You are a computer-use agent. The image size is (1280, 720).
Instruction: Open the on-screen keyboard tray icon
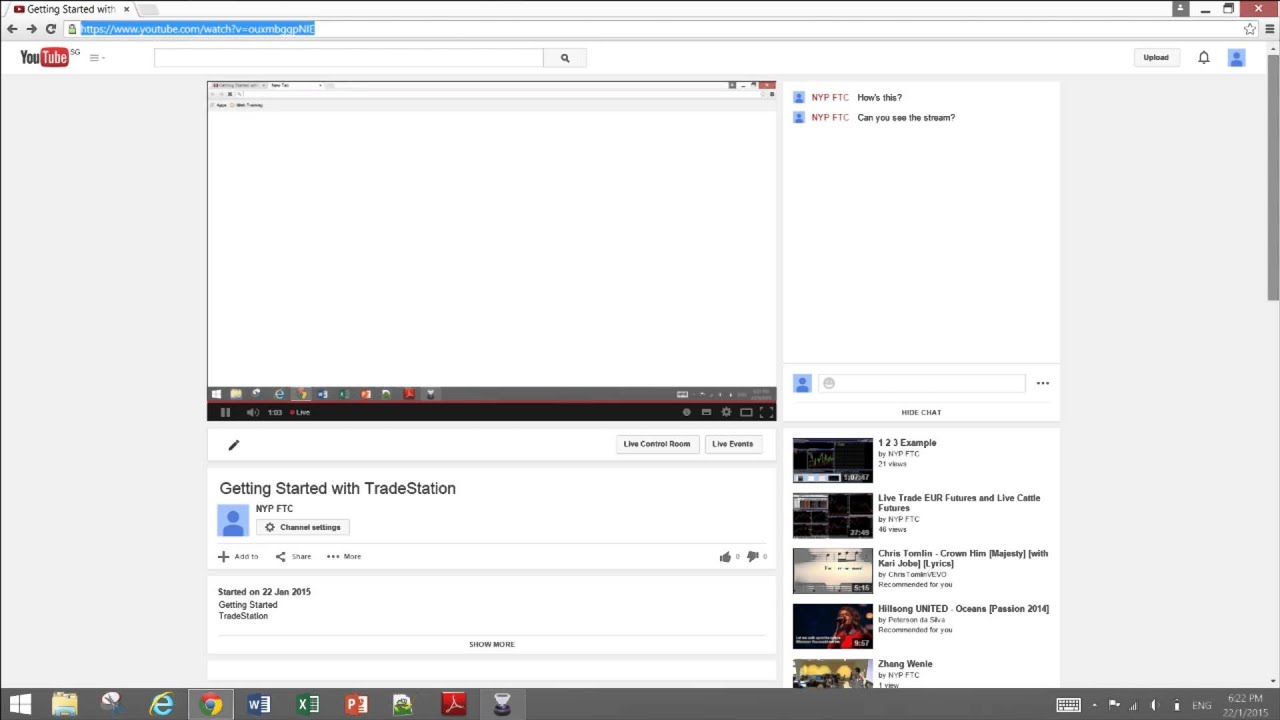1068,705
